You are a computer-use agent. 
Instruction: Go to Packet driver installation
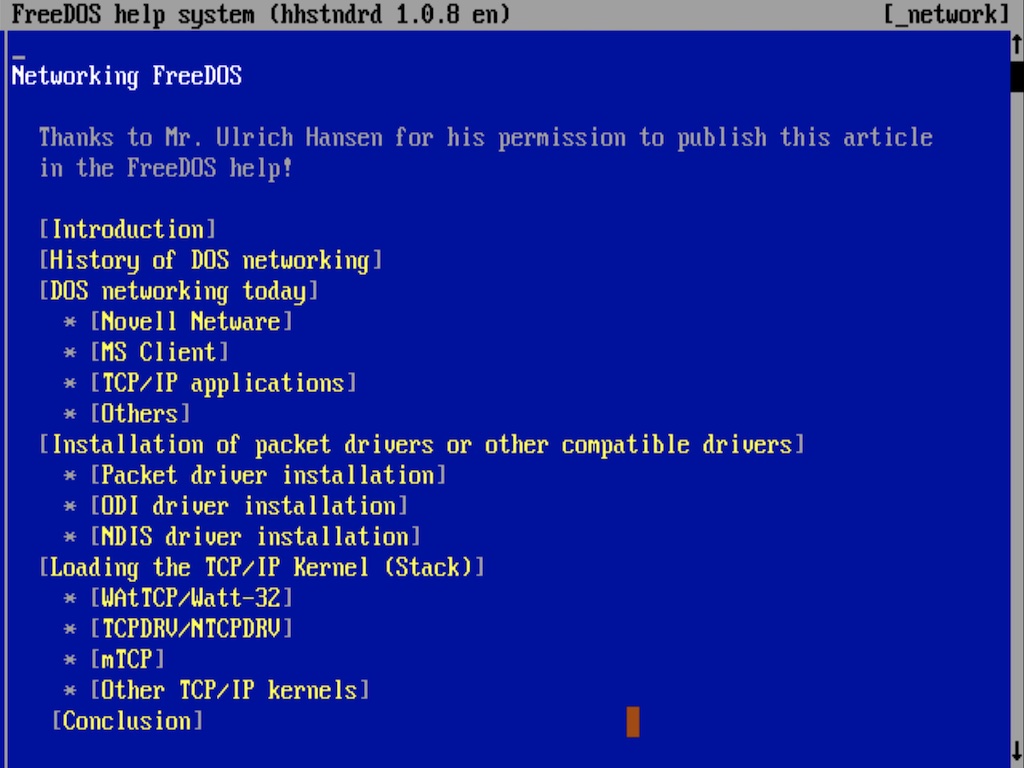pyautogui.click(x=268, y=475)
